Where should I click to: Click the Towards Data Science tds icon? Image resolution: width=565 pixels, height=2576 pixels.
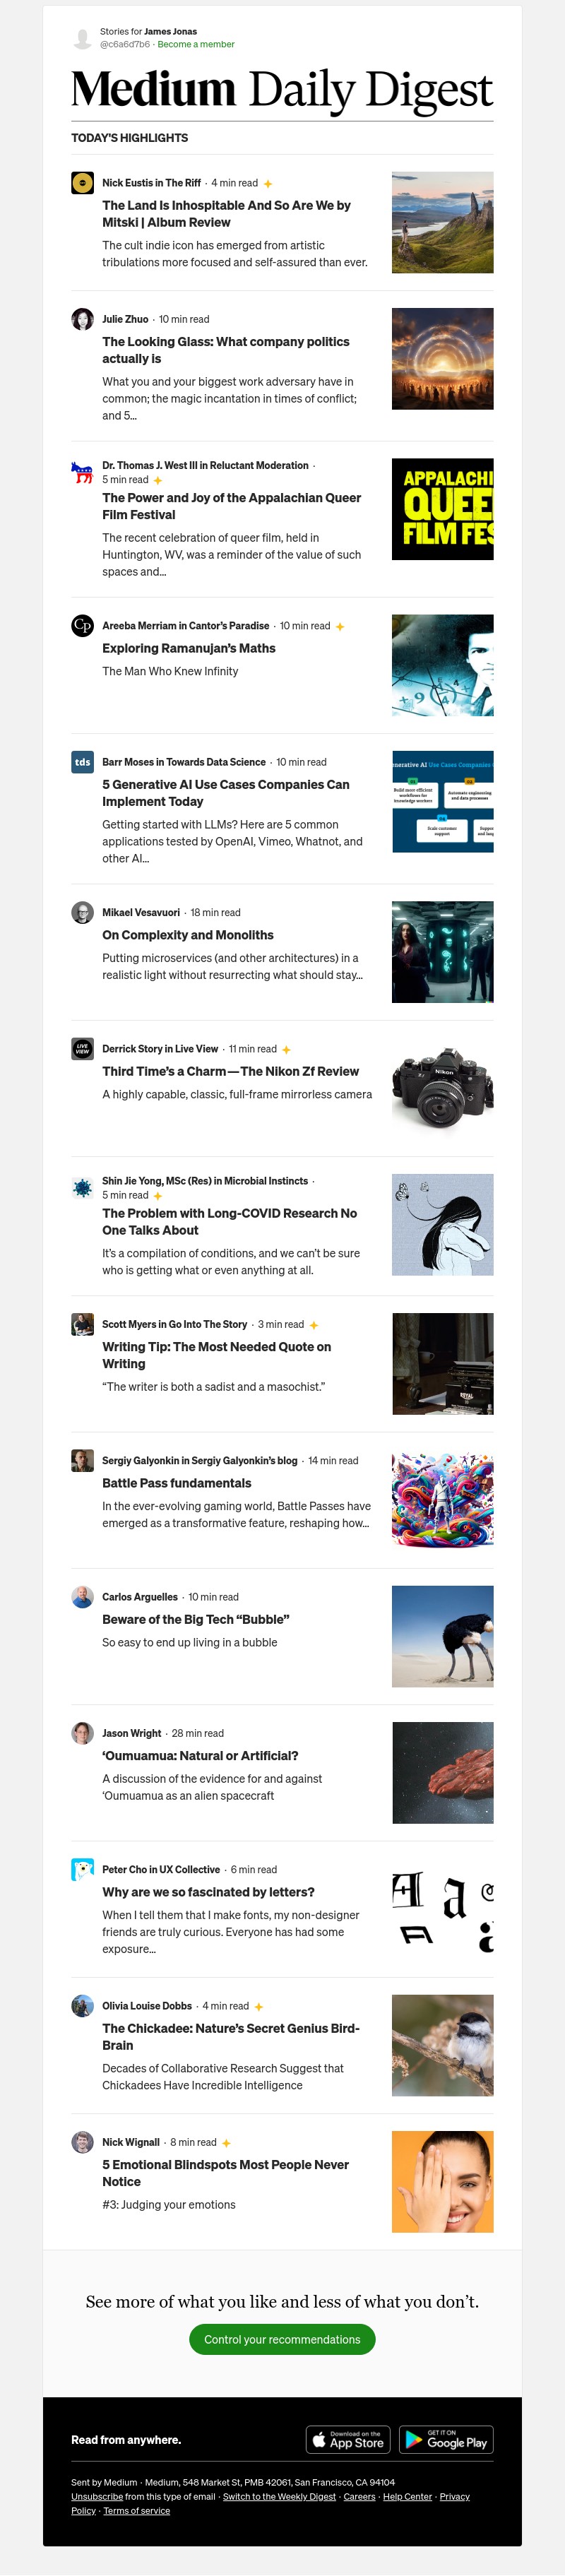click(82, 762)
